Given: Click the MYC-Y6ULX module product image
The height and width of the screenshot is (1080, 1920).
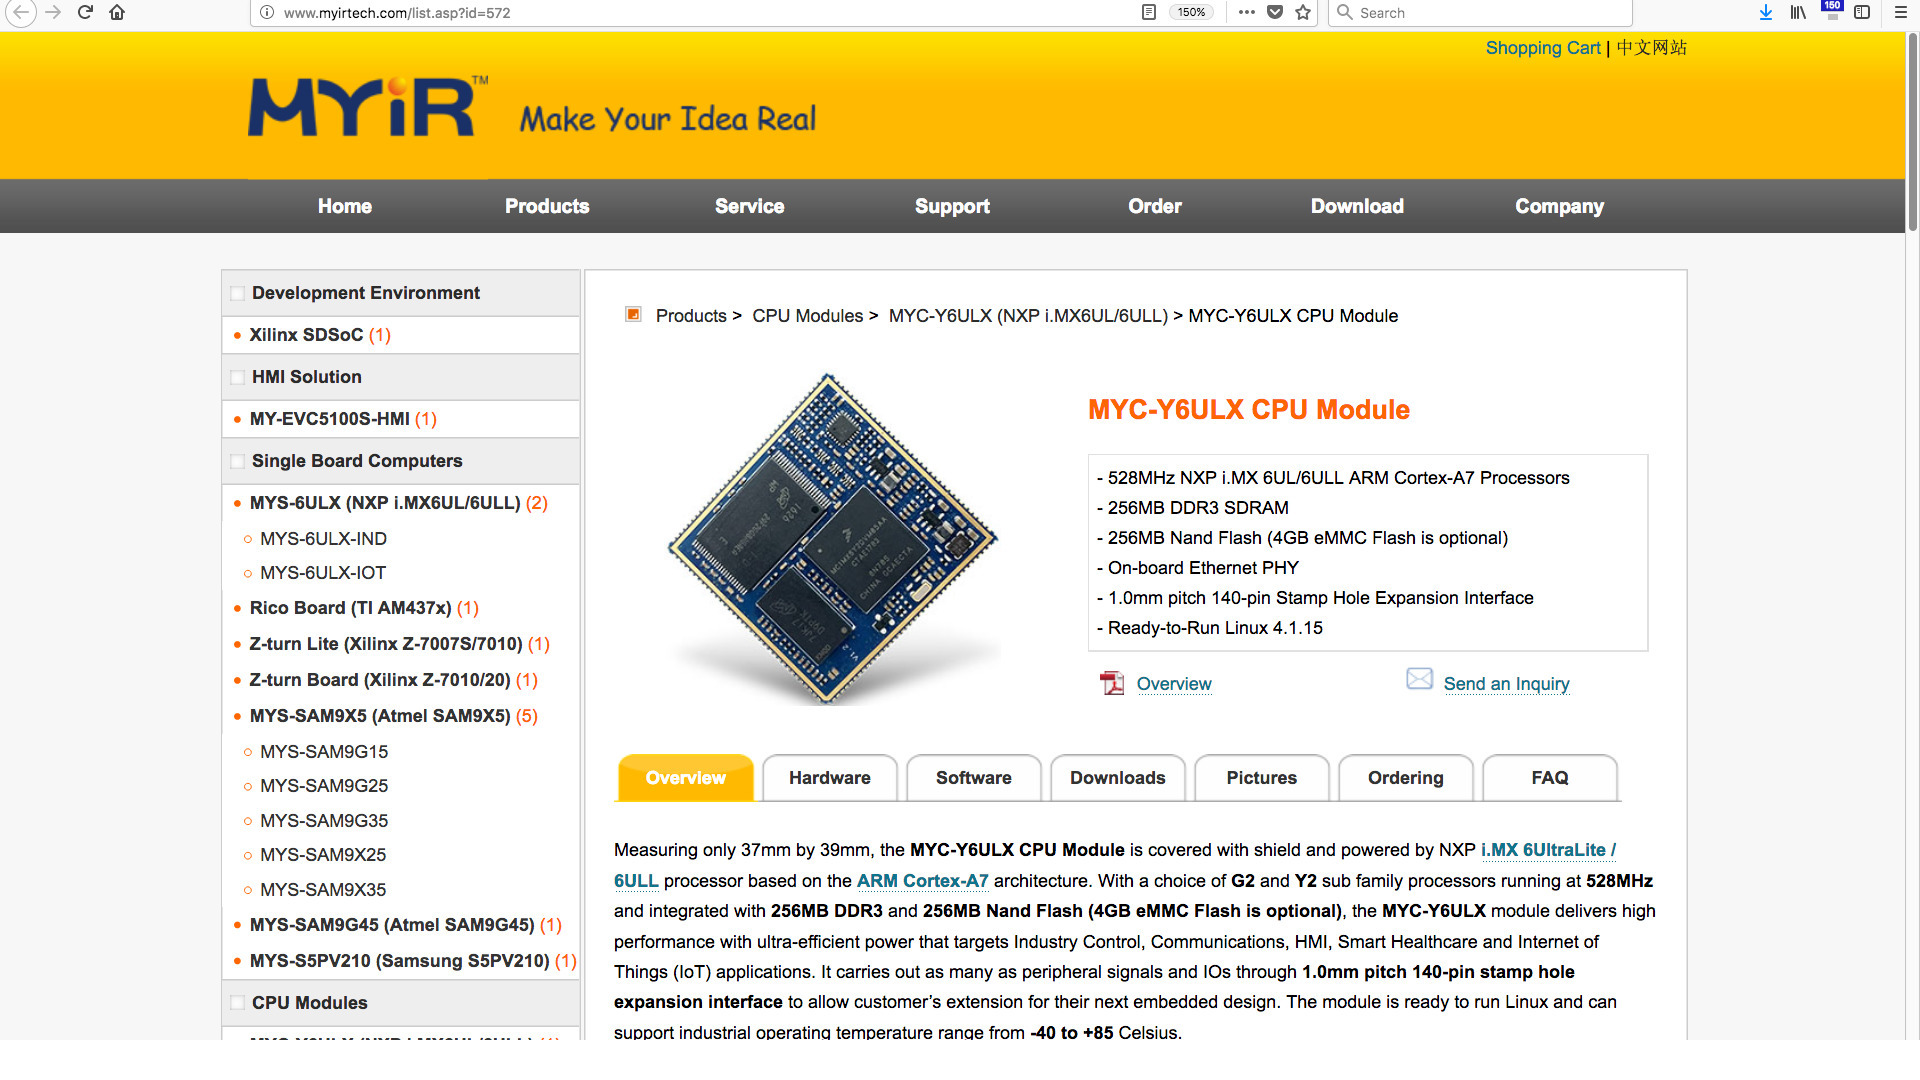Looking at the screenshot, I should tap(833, 538).
